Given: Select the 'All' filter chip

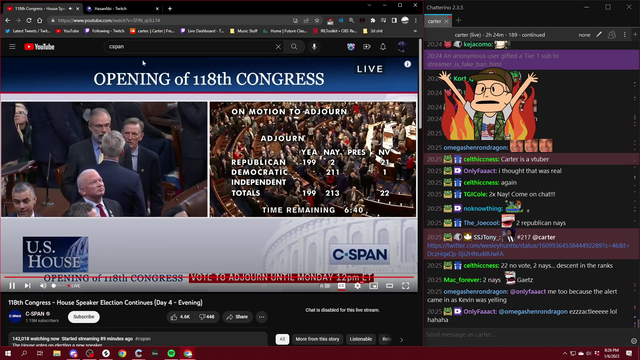Looking at the screenshot, I should point(282,339).
